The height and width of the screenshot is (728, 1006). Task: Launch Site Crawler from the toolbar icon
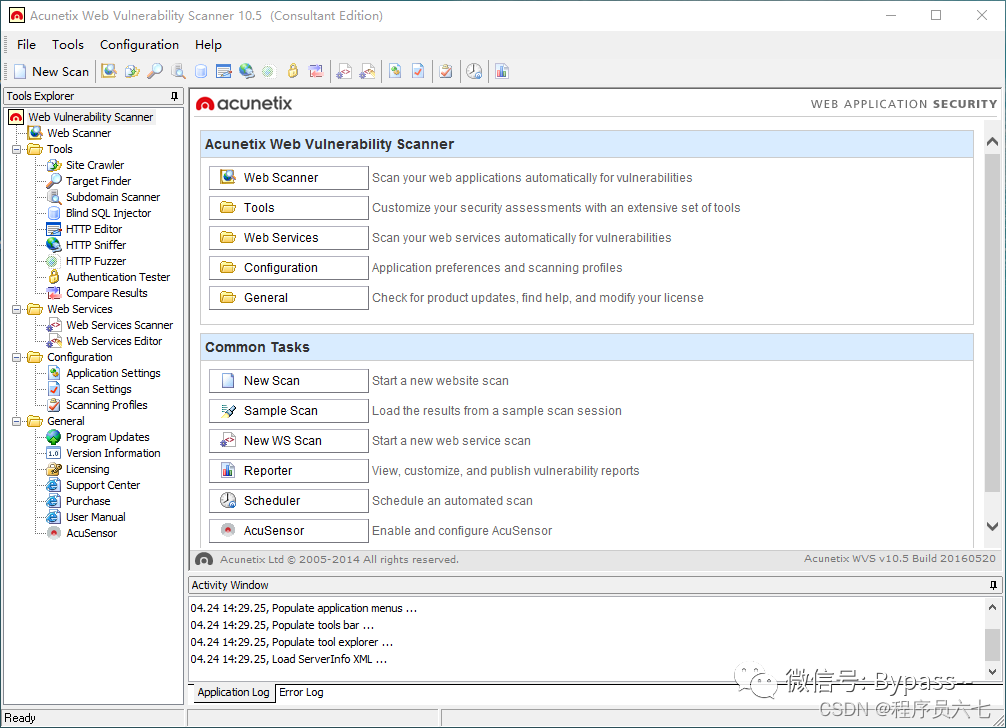click(x=132, y=71)
